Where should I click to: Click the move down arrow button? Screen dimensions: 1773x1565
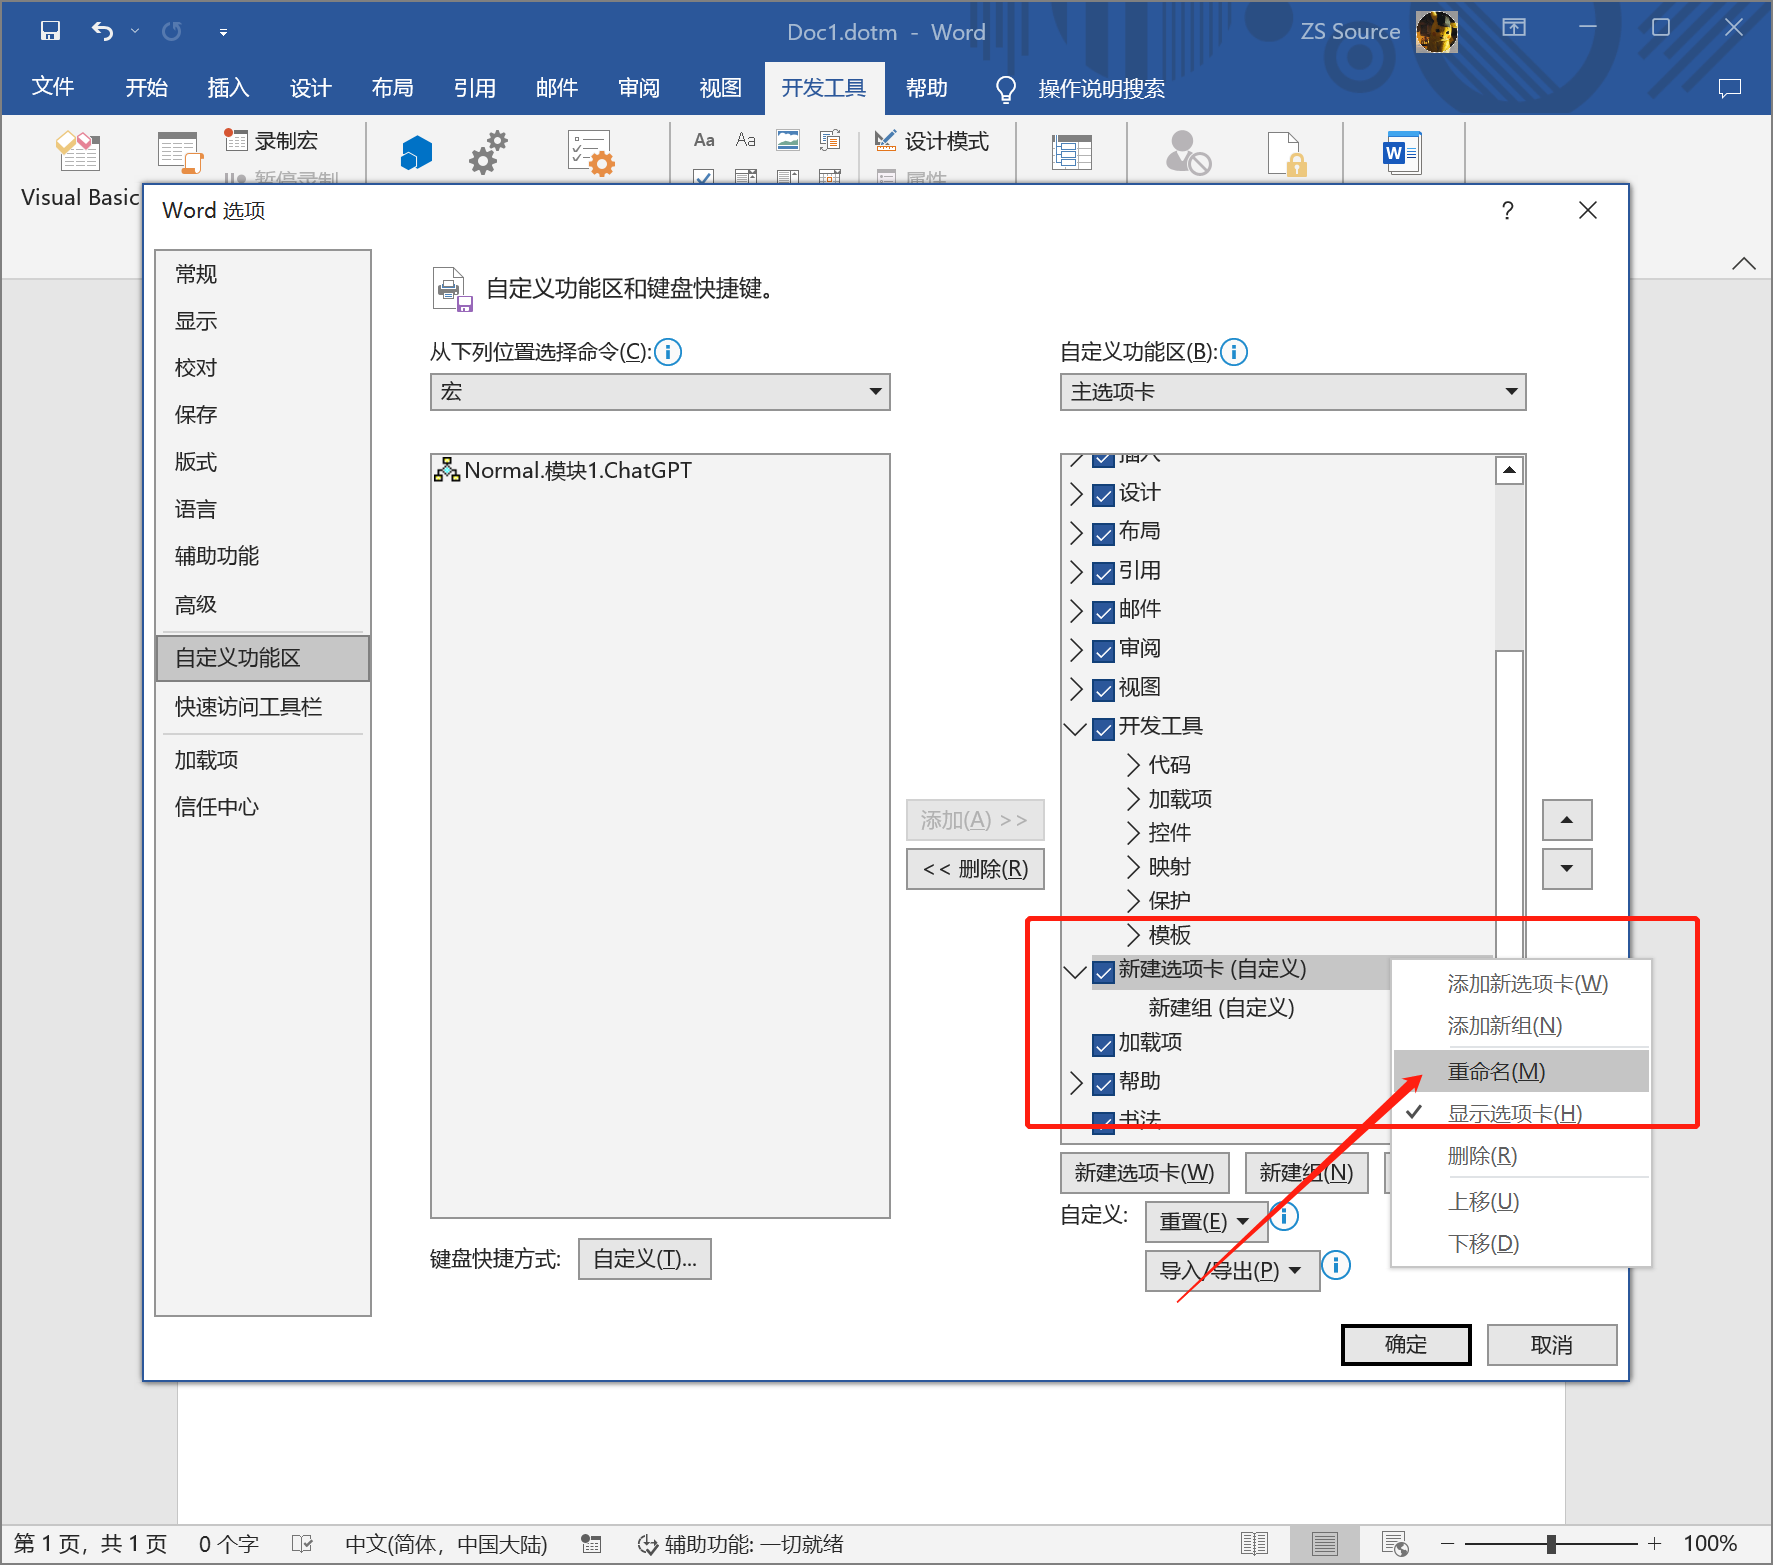pos(1566,868)
